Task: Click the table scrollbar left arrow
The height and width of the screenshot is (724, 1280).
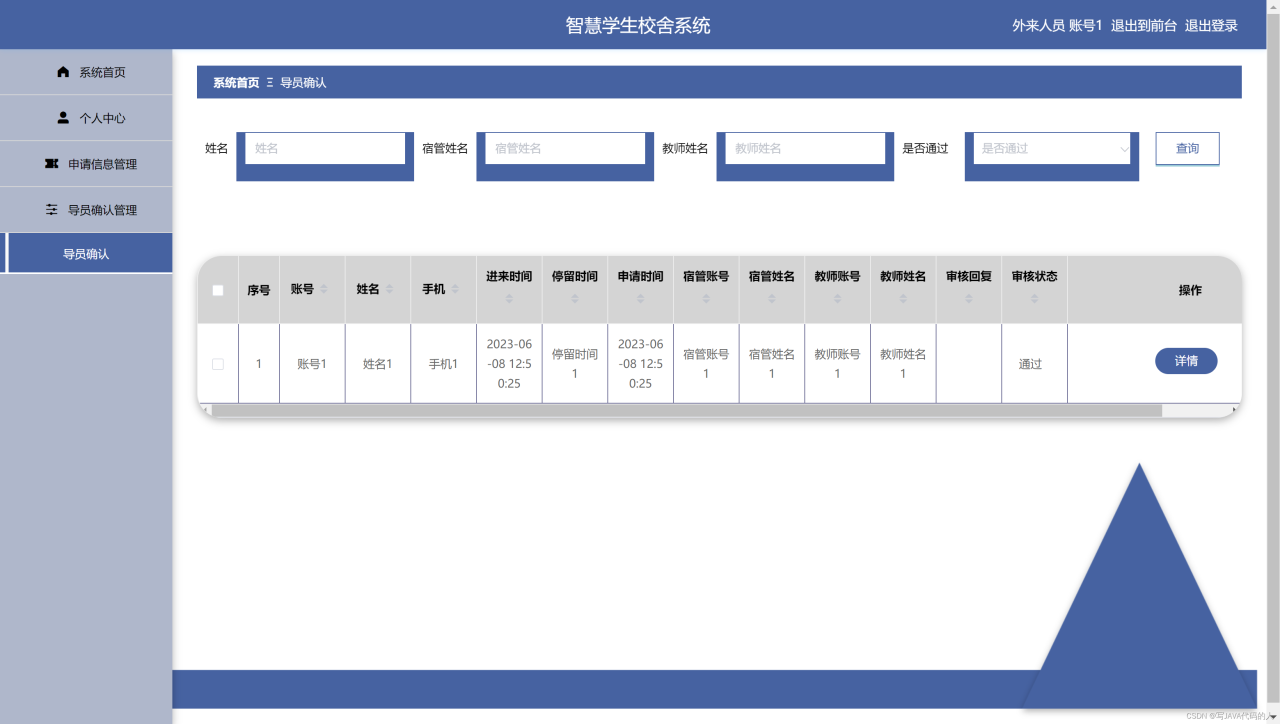Action: 204,410
